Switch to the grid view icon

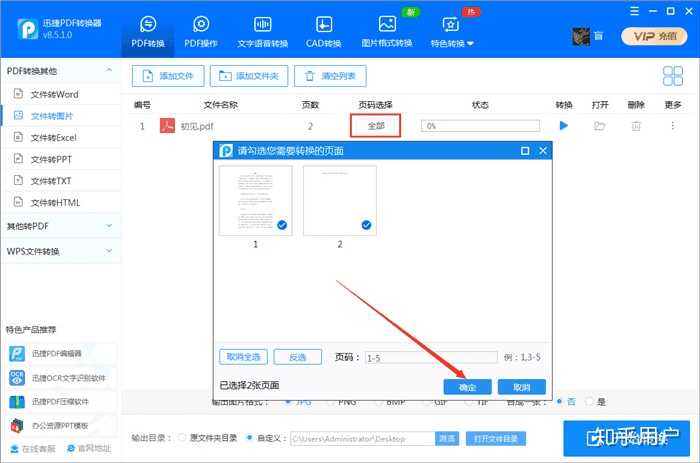tap(672, 76)
